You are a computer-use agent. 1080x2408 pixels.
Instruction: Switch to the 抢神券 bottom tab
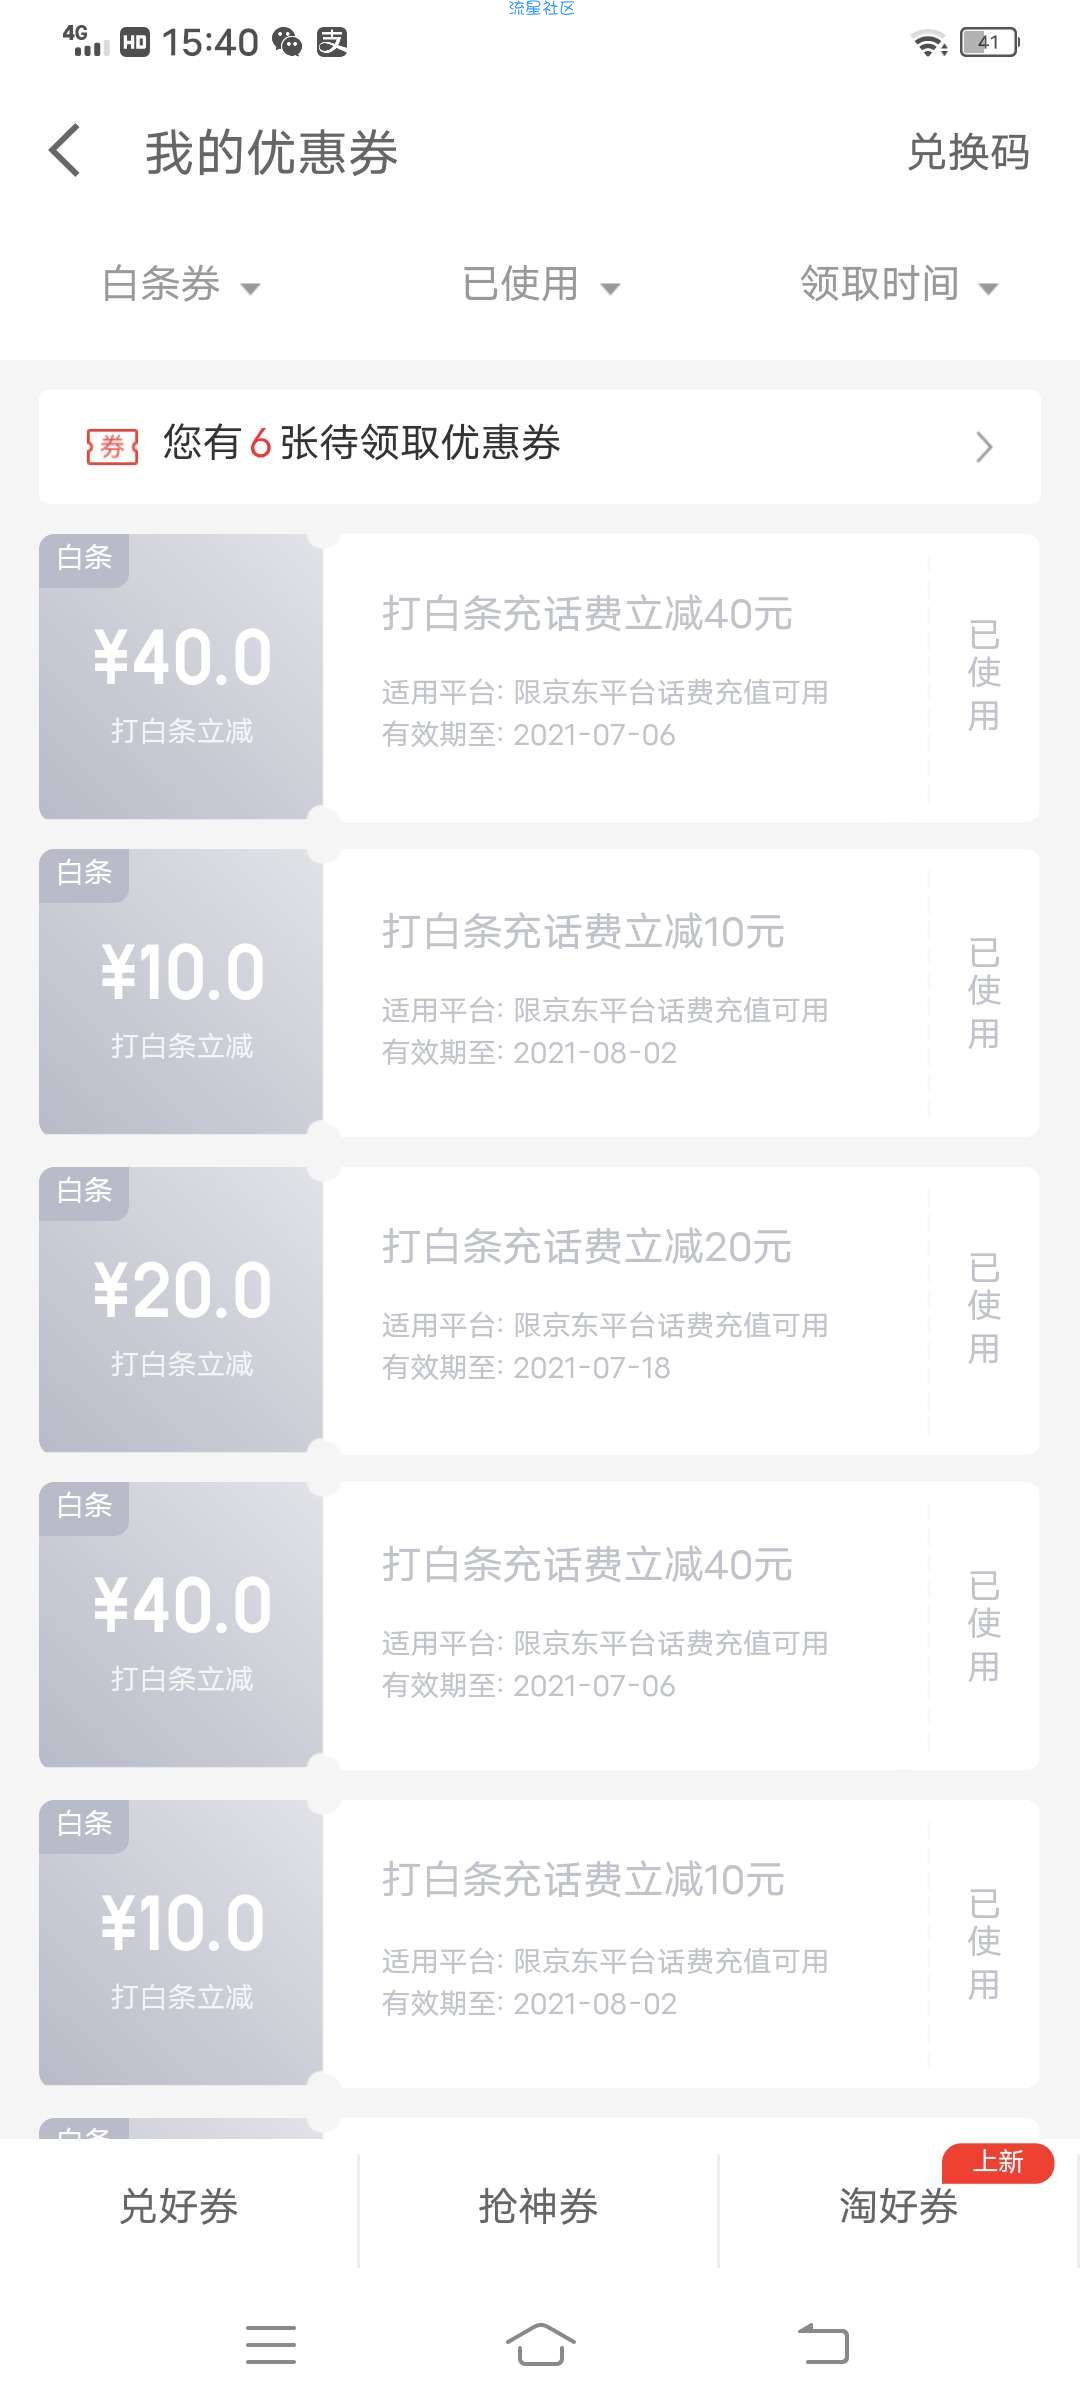tap(538, 2206)
